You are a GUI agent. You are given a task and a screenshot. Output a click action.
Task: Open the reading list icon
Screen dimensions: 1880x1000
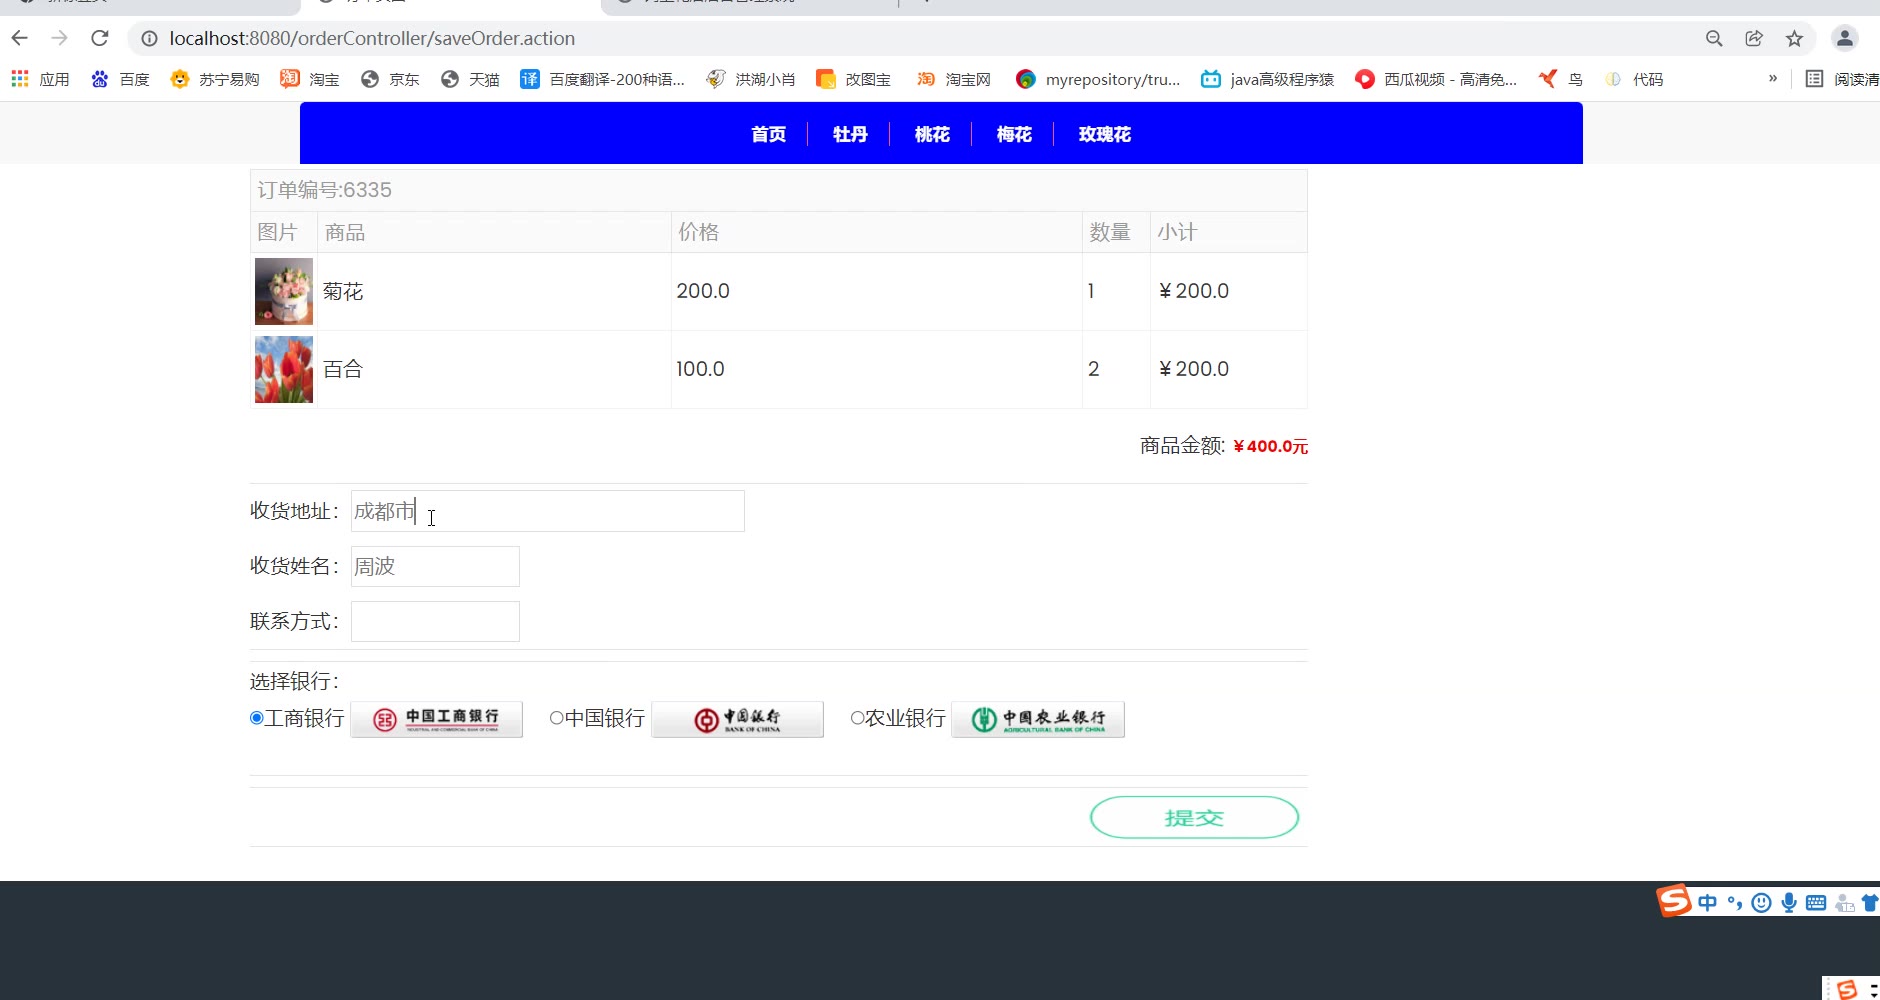click(x=1814, y=79)
